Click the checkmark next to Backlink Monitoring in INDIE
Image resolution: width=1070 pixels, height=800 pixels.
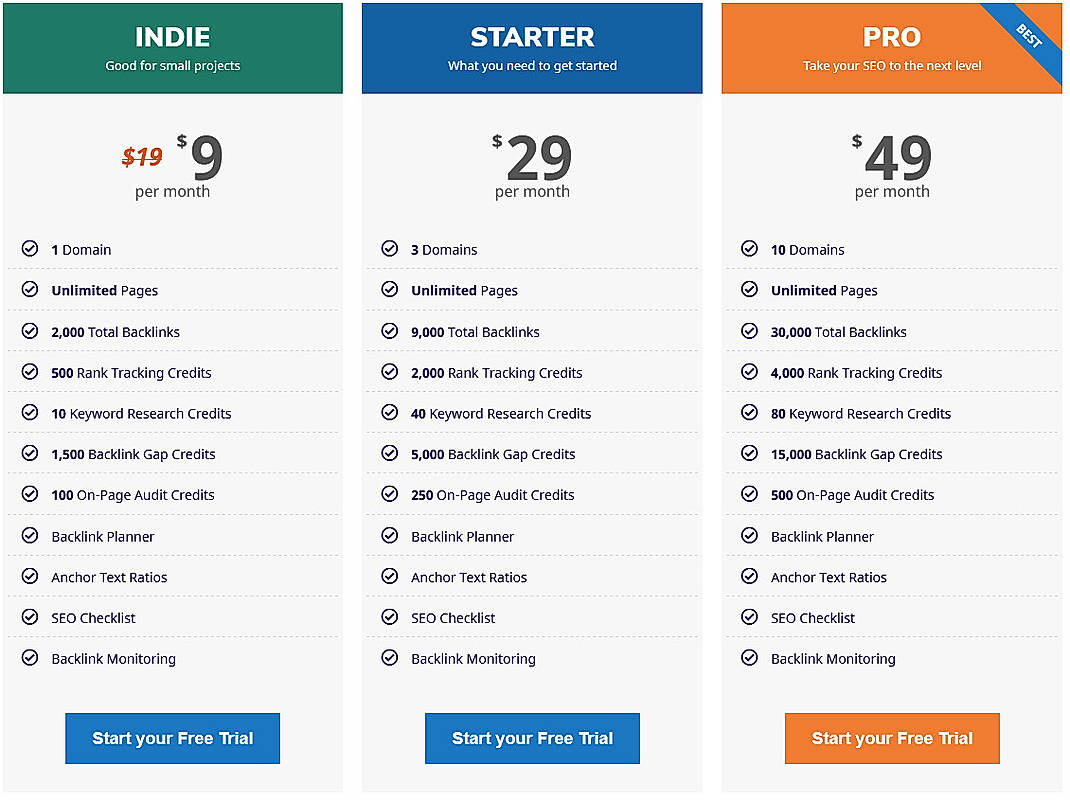(x=30, y=658)
